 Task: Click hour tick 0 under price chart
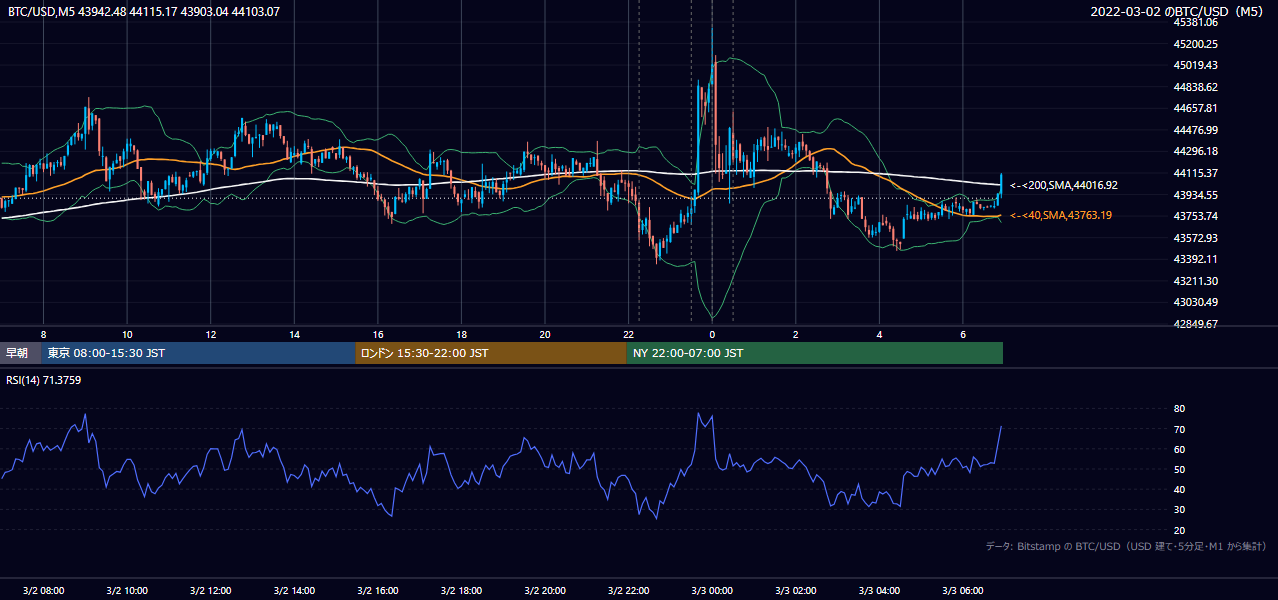pos(712,334)
